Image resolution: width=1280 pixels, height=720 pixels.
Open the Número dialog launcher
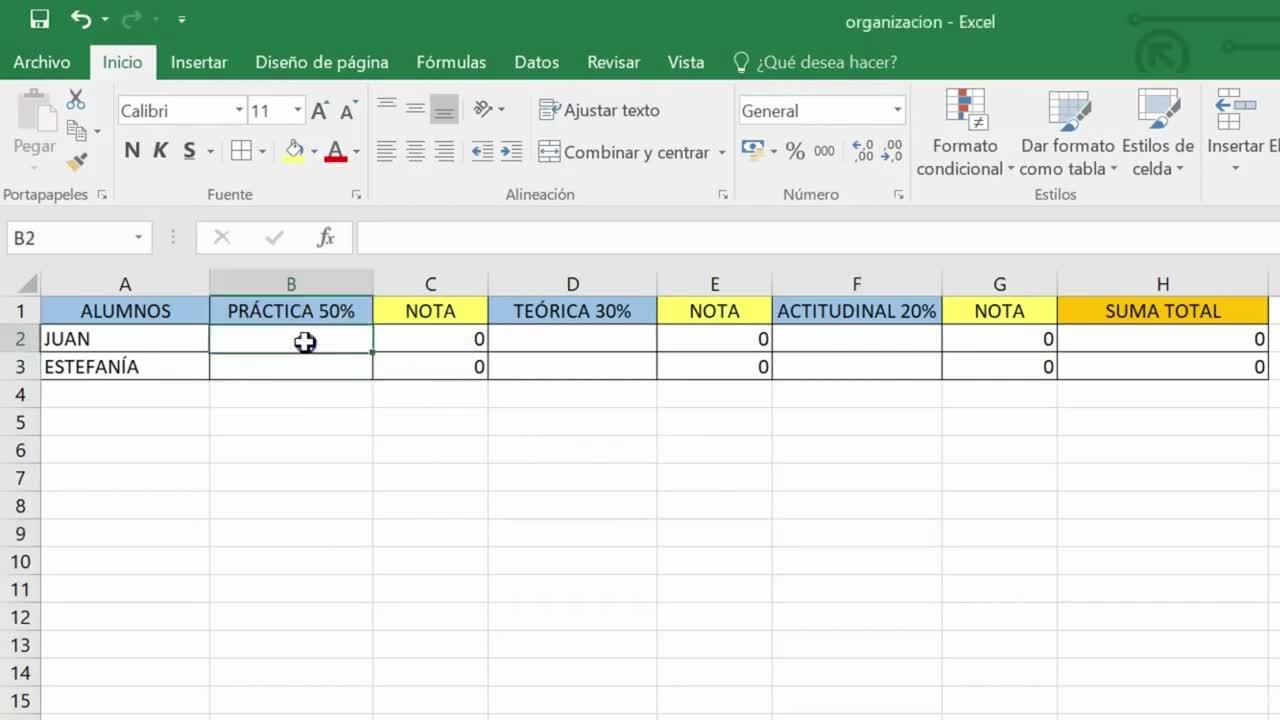(x=897, y=195)
